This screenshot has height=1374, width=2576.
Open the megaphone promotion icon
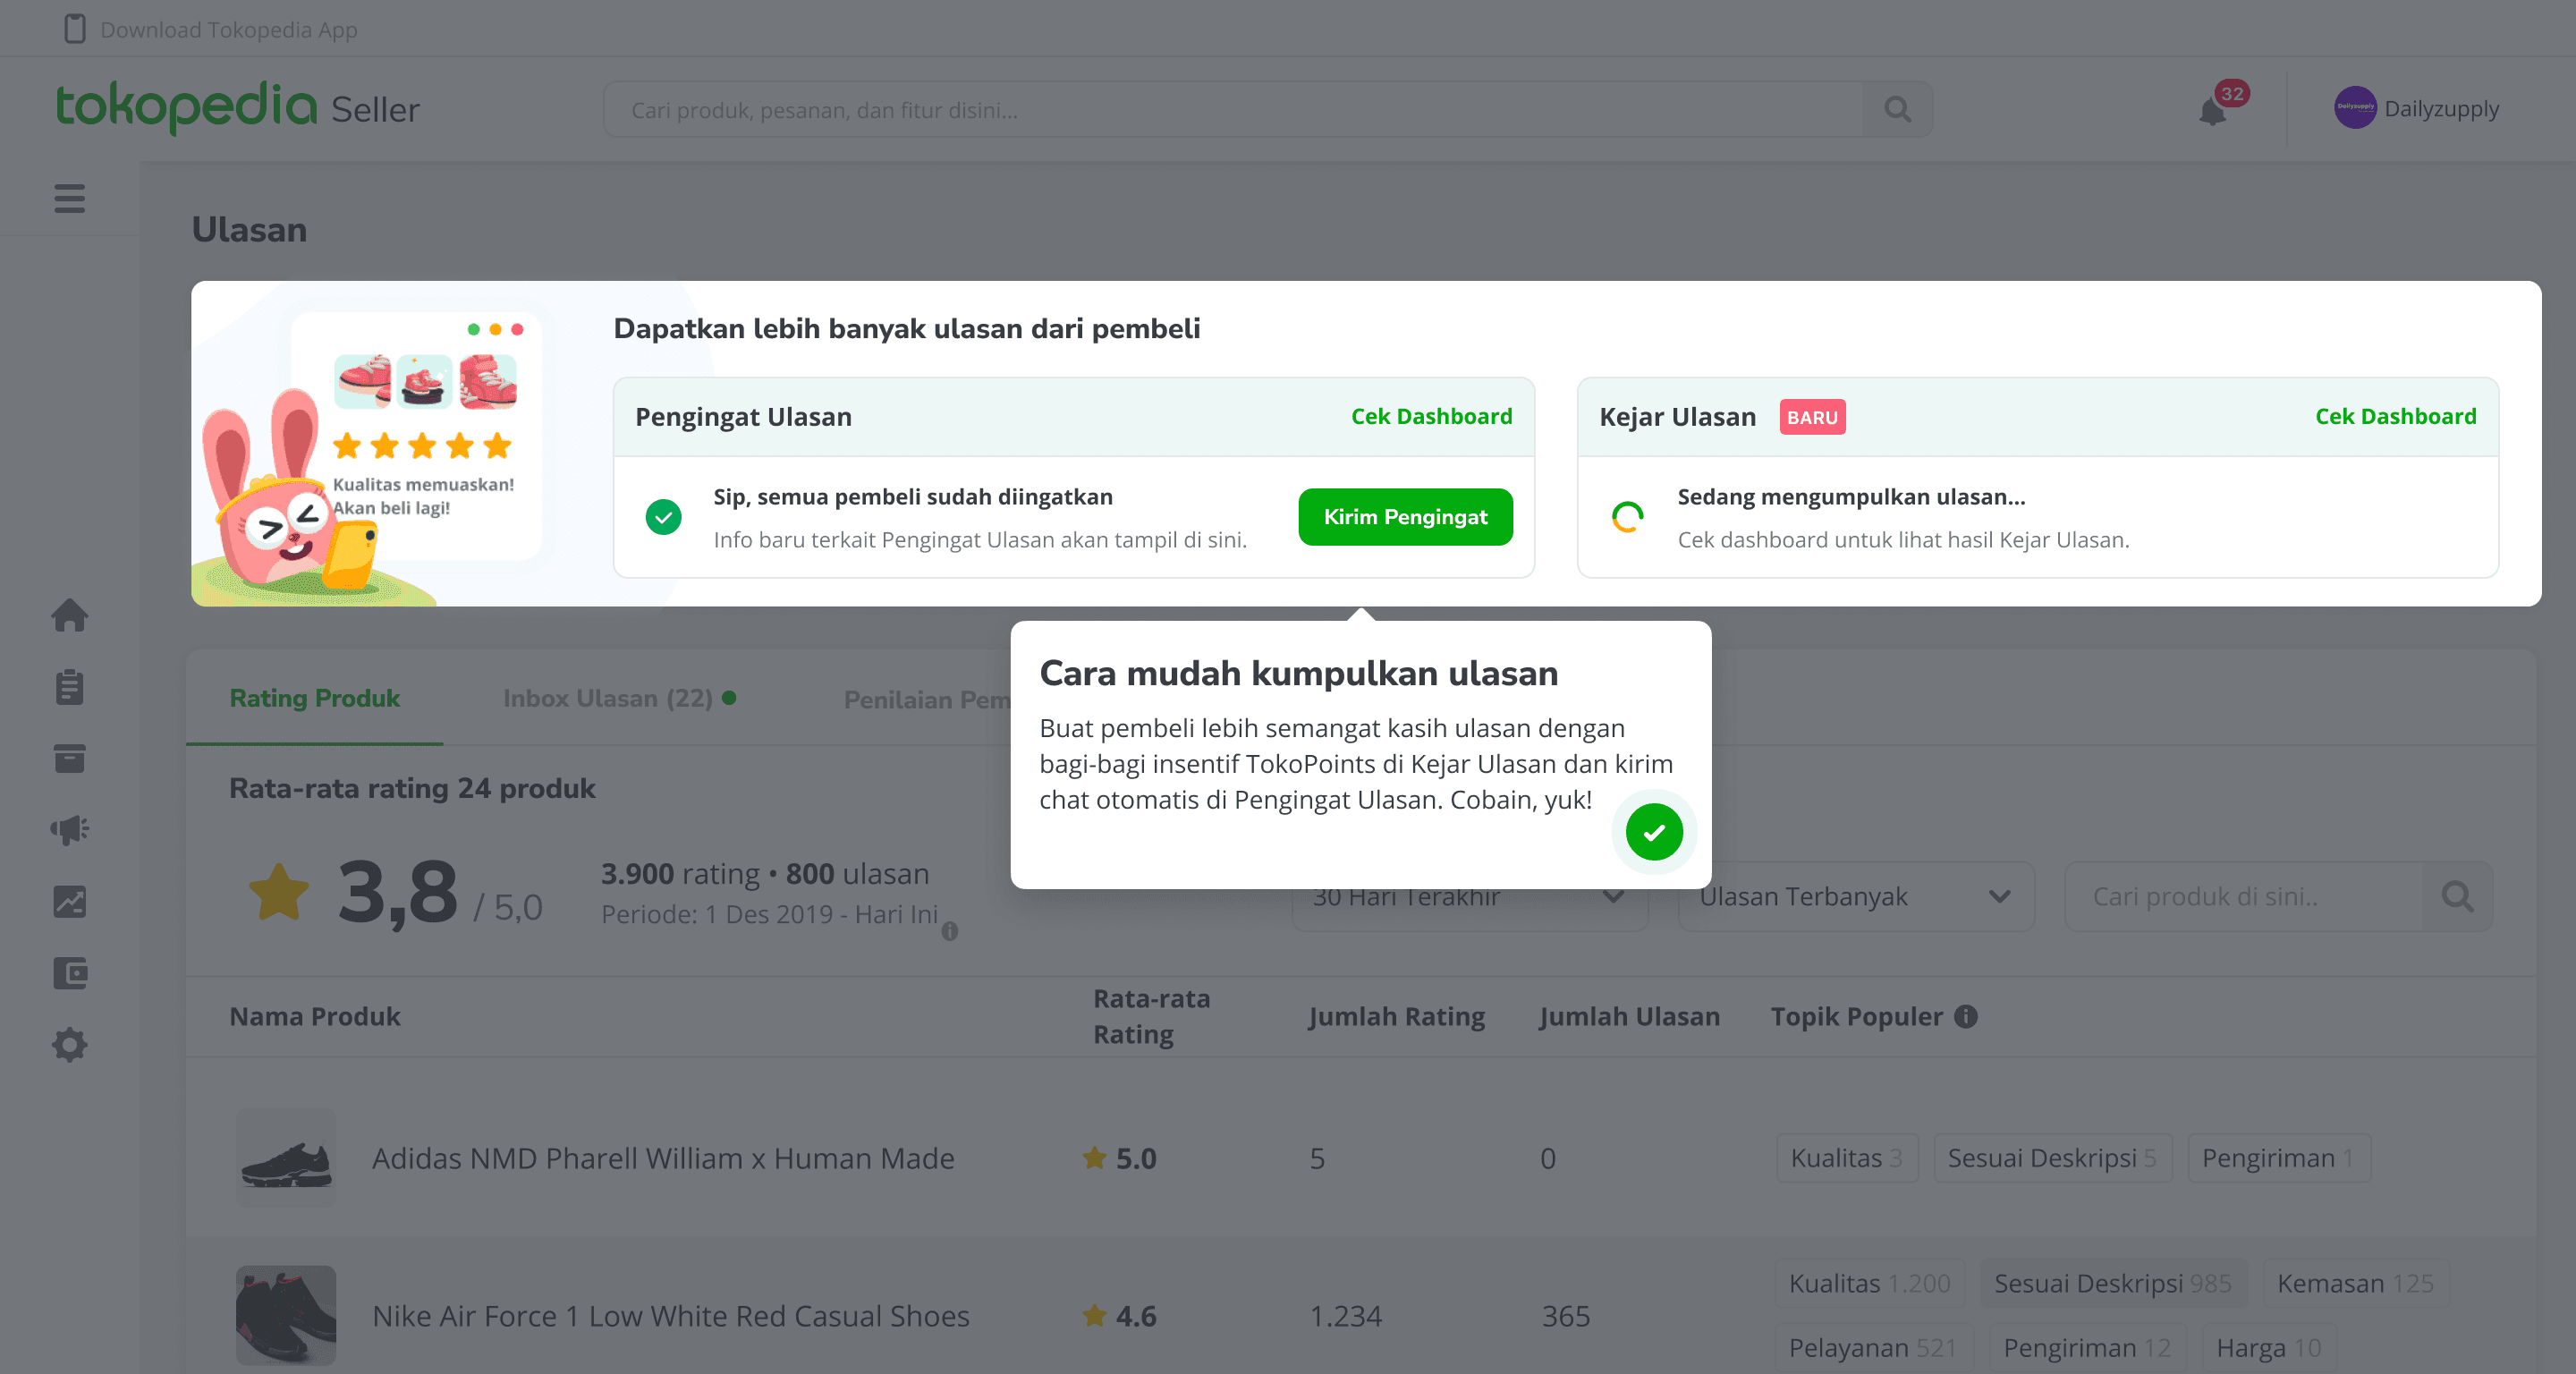point(70,830)
